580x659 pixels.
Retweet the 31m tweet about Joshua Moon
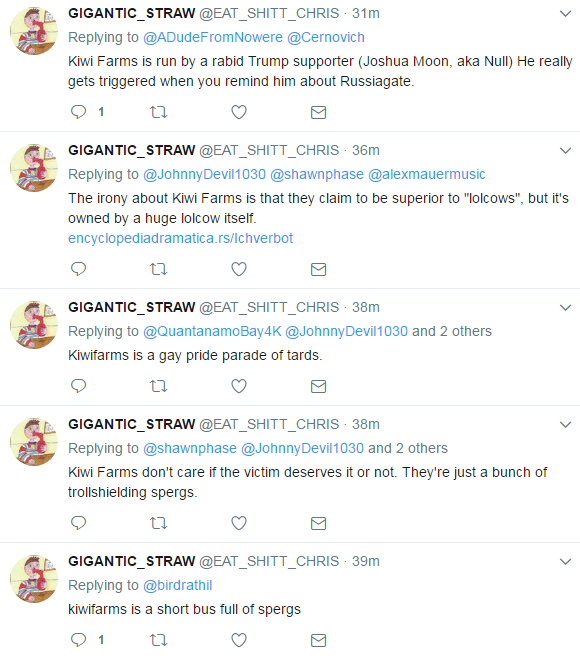click(x=158, y=112)
